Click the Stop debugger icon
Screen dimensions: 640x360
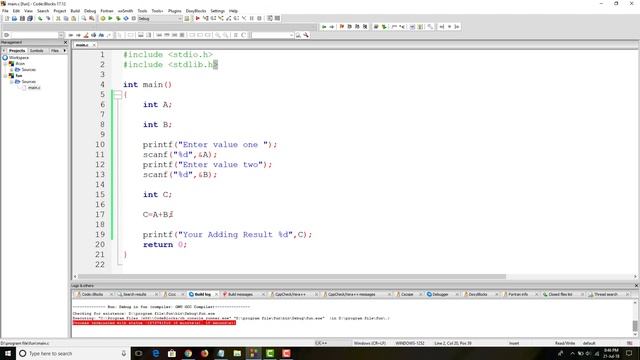[259, 18]
